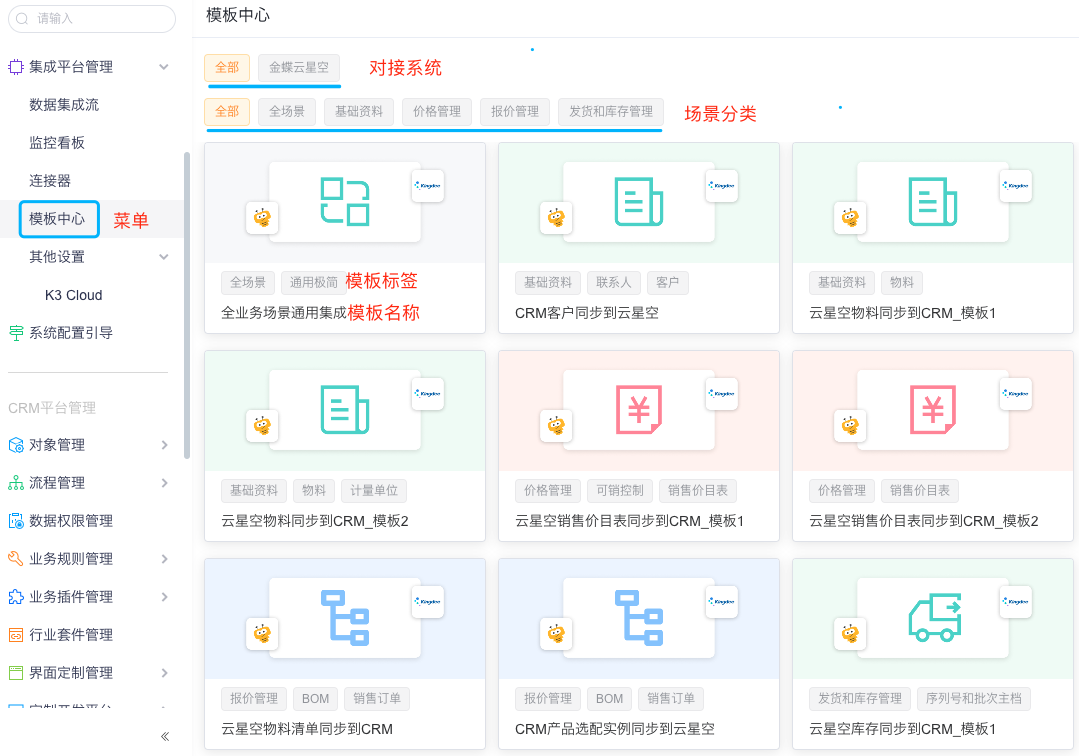
Task: Collapse sidebar with double-chevron icon
Action: pos(165,737)
